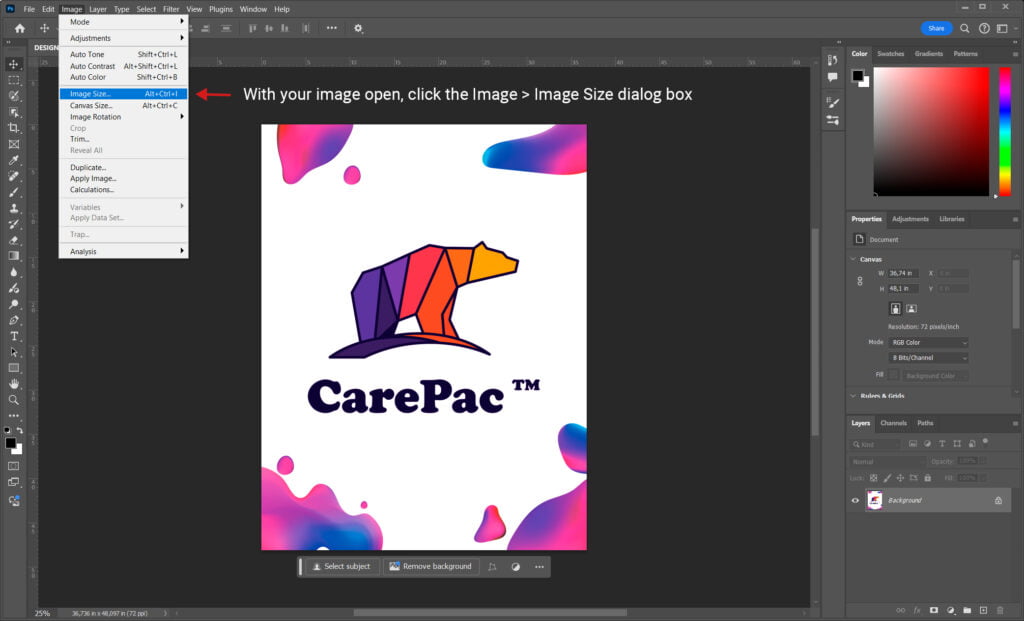Select the Move tool

point(14,64)
